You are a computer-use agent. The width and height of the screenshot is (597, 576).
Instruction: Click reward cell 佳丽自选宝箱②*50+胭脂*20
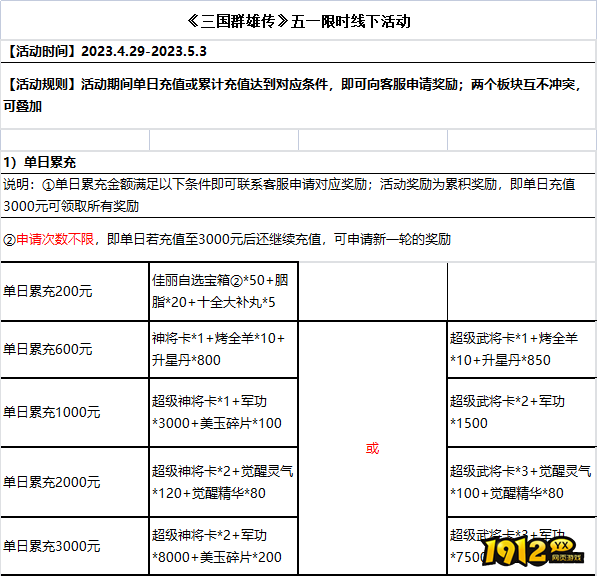223,291
